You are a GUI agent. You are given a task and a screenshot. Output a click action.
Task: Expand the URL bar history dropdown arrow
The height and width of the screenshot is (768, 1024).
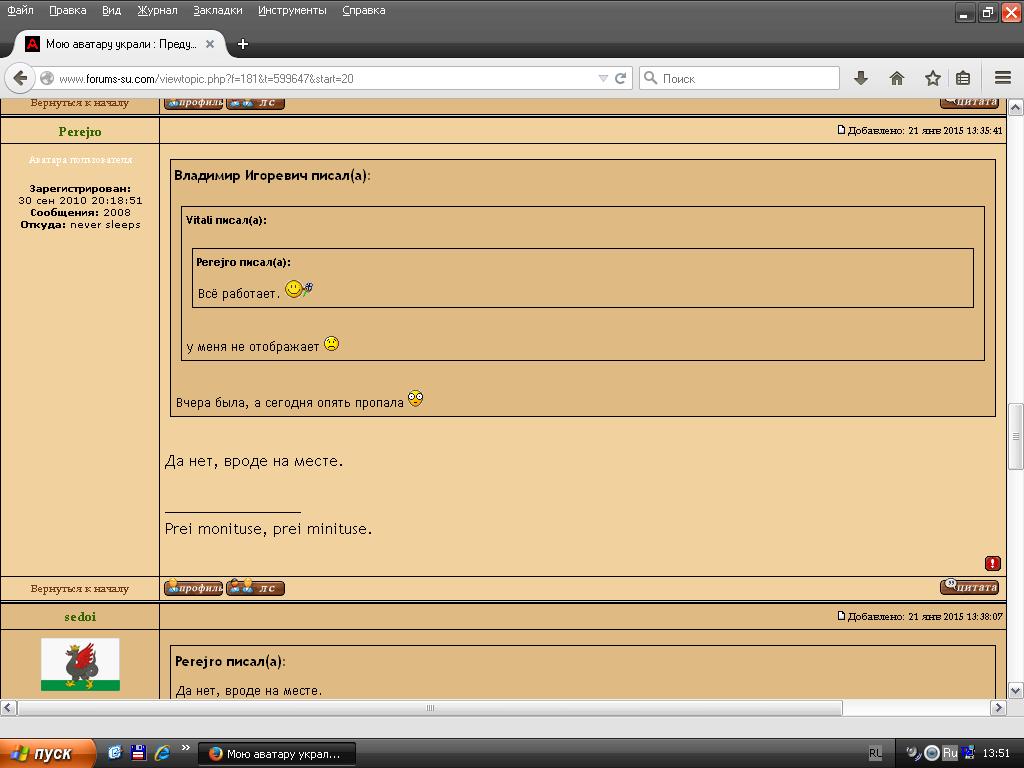pyautogui.click(x=603, y=78)
